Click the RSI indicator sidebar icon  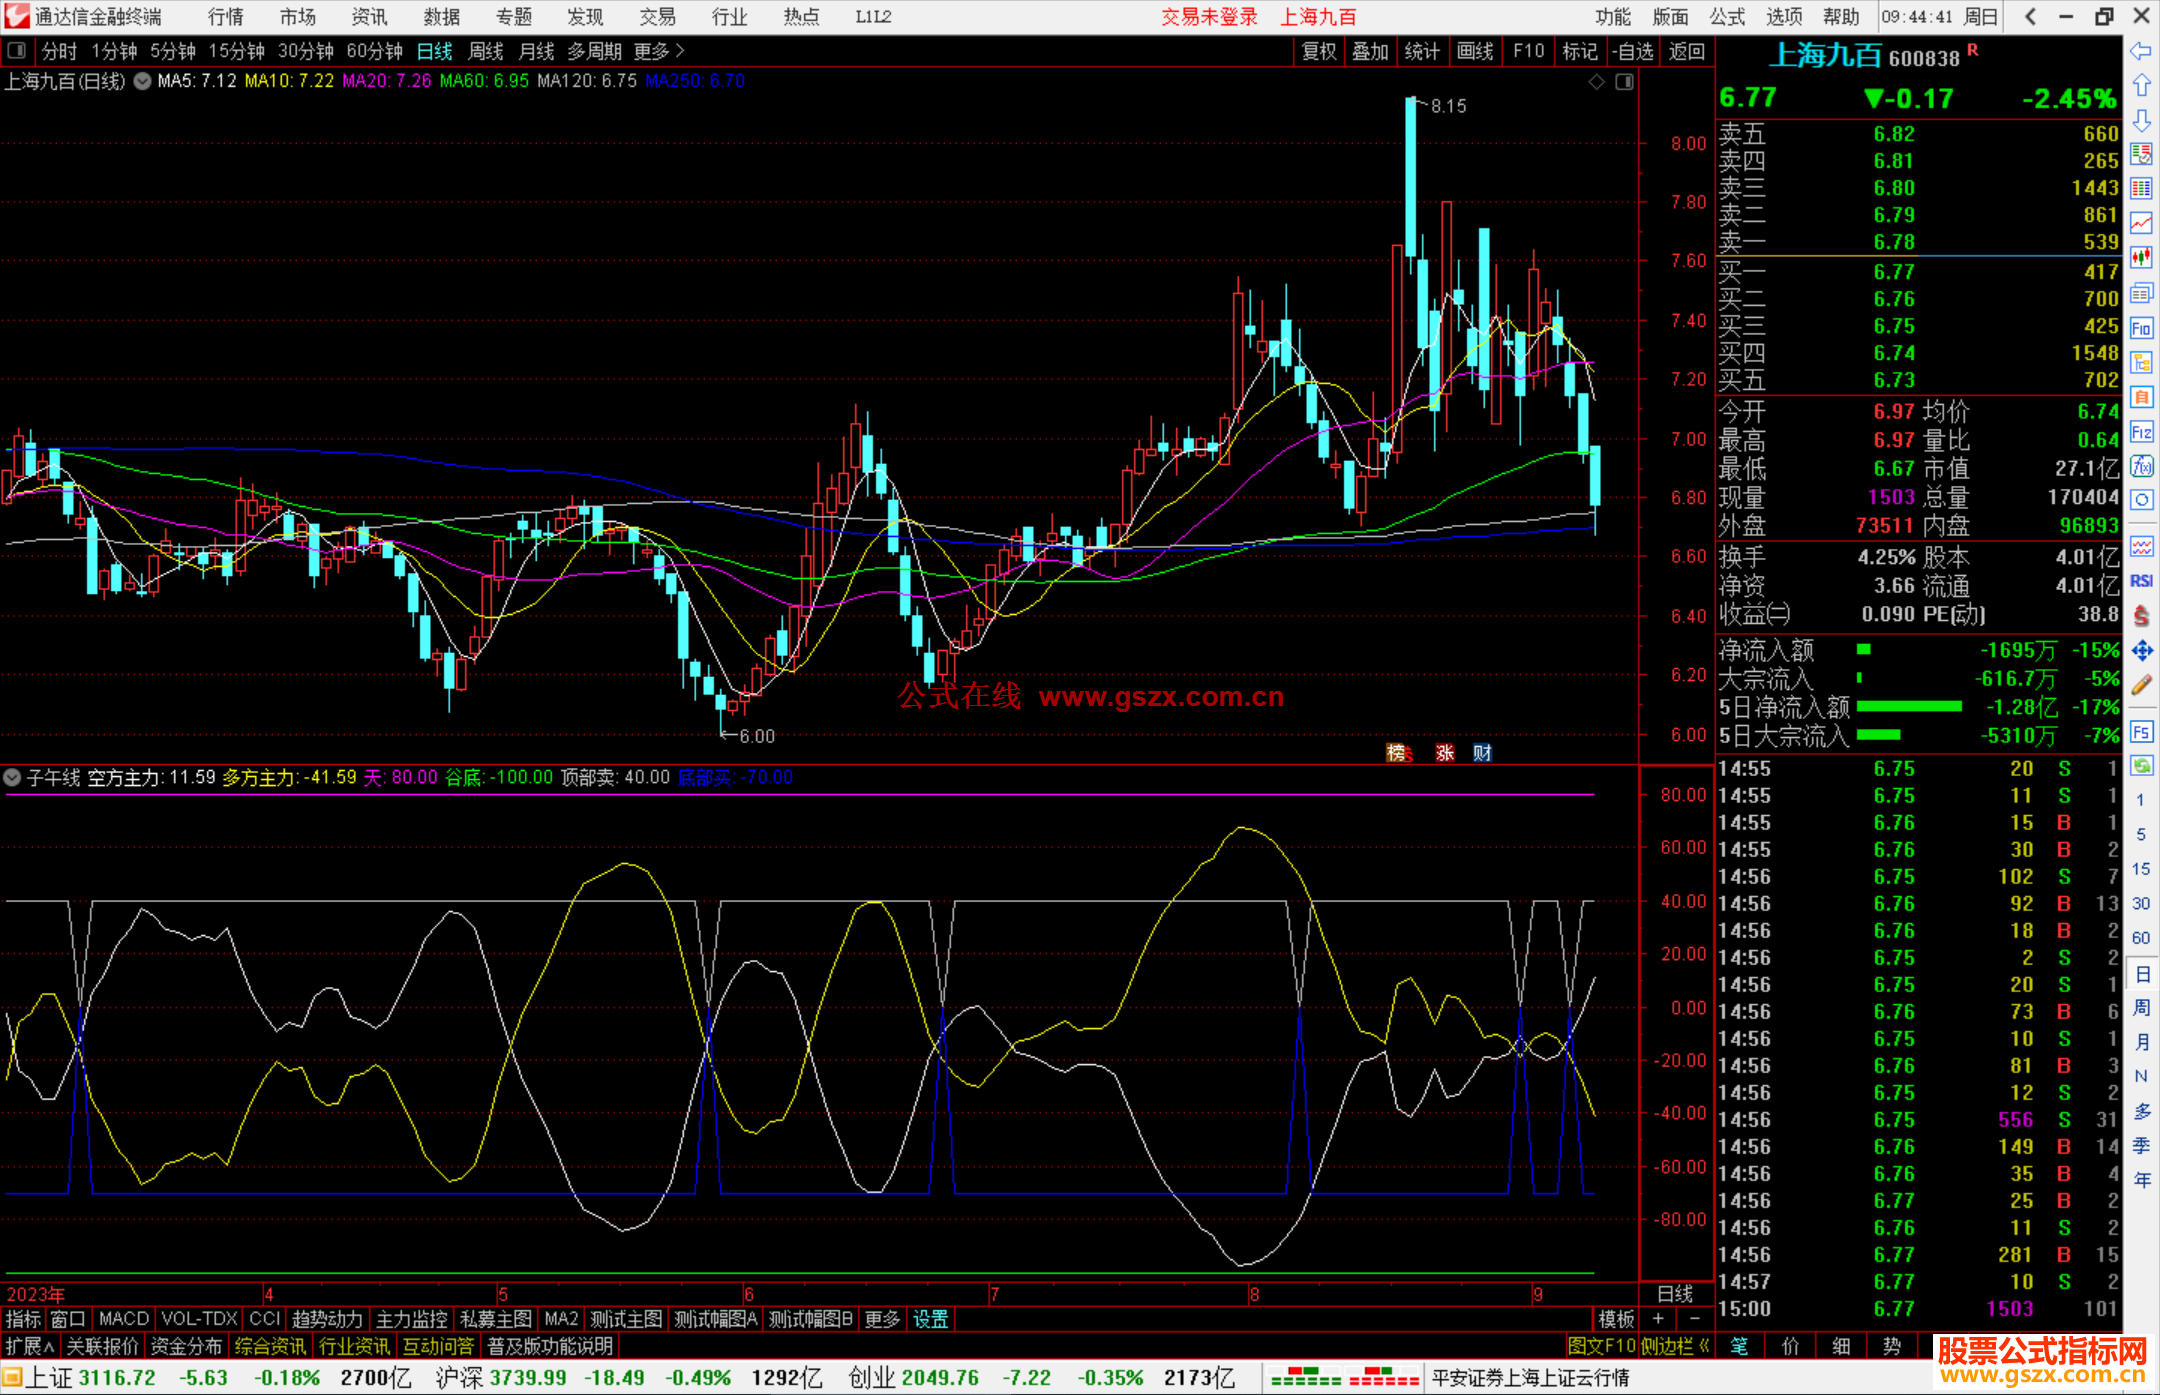click(2141, 581)
